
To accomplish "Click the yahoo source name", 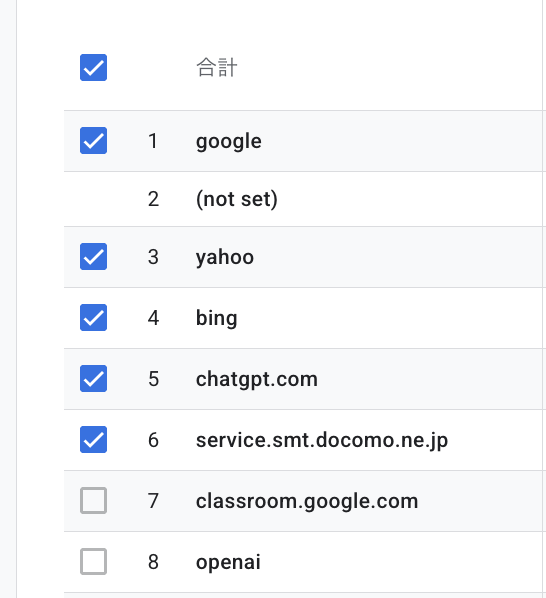I will pos(225,257).
